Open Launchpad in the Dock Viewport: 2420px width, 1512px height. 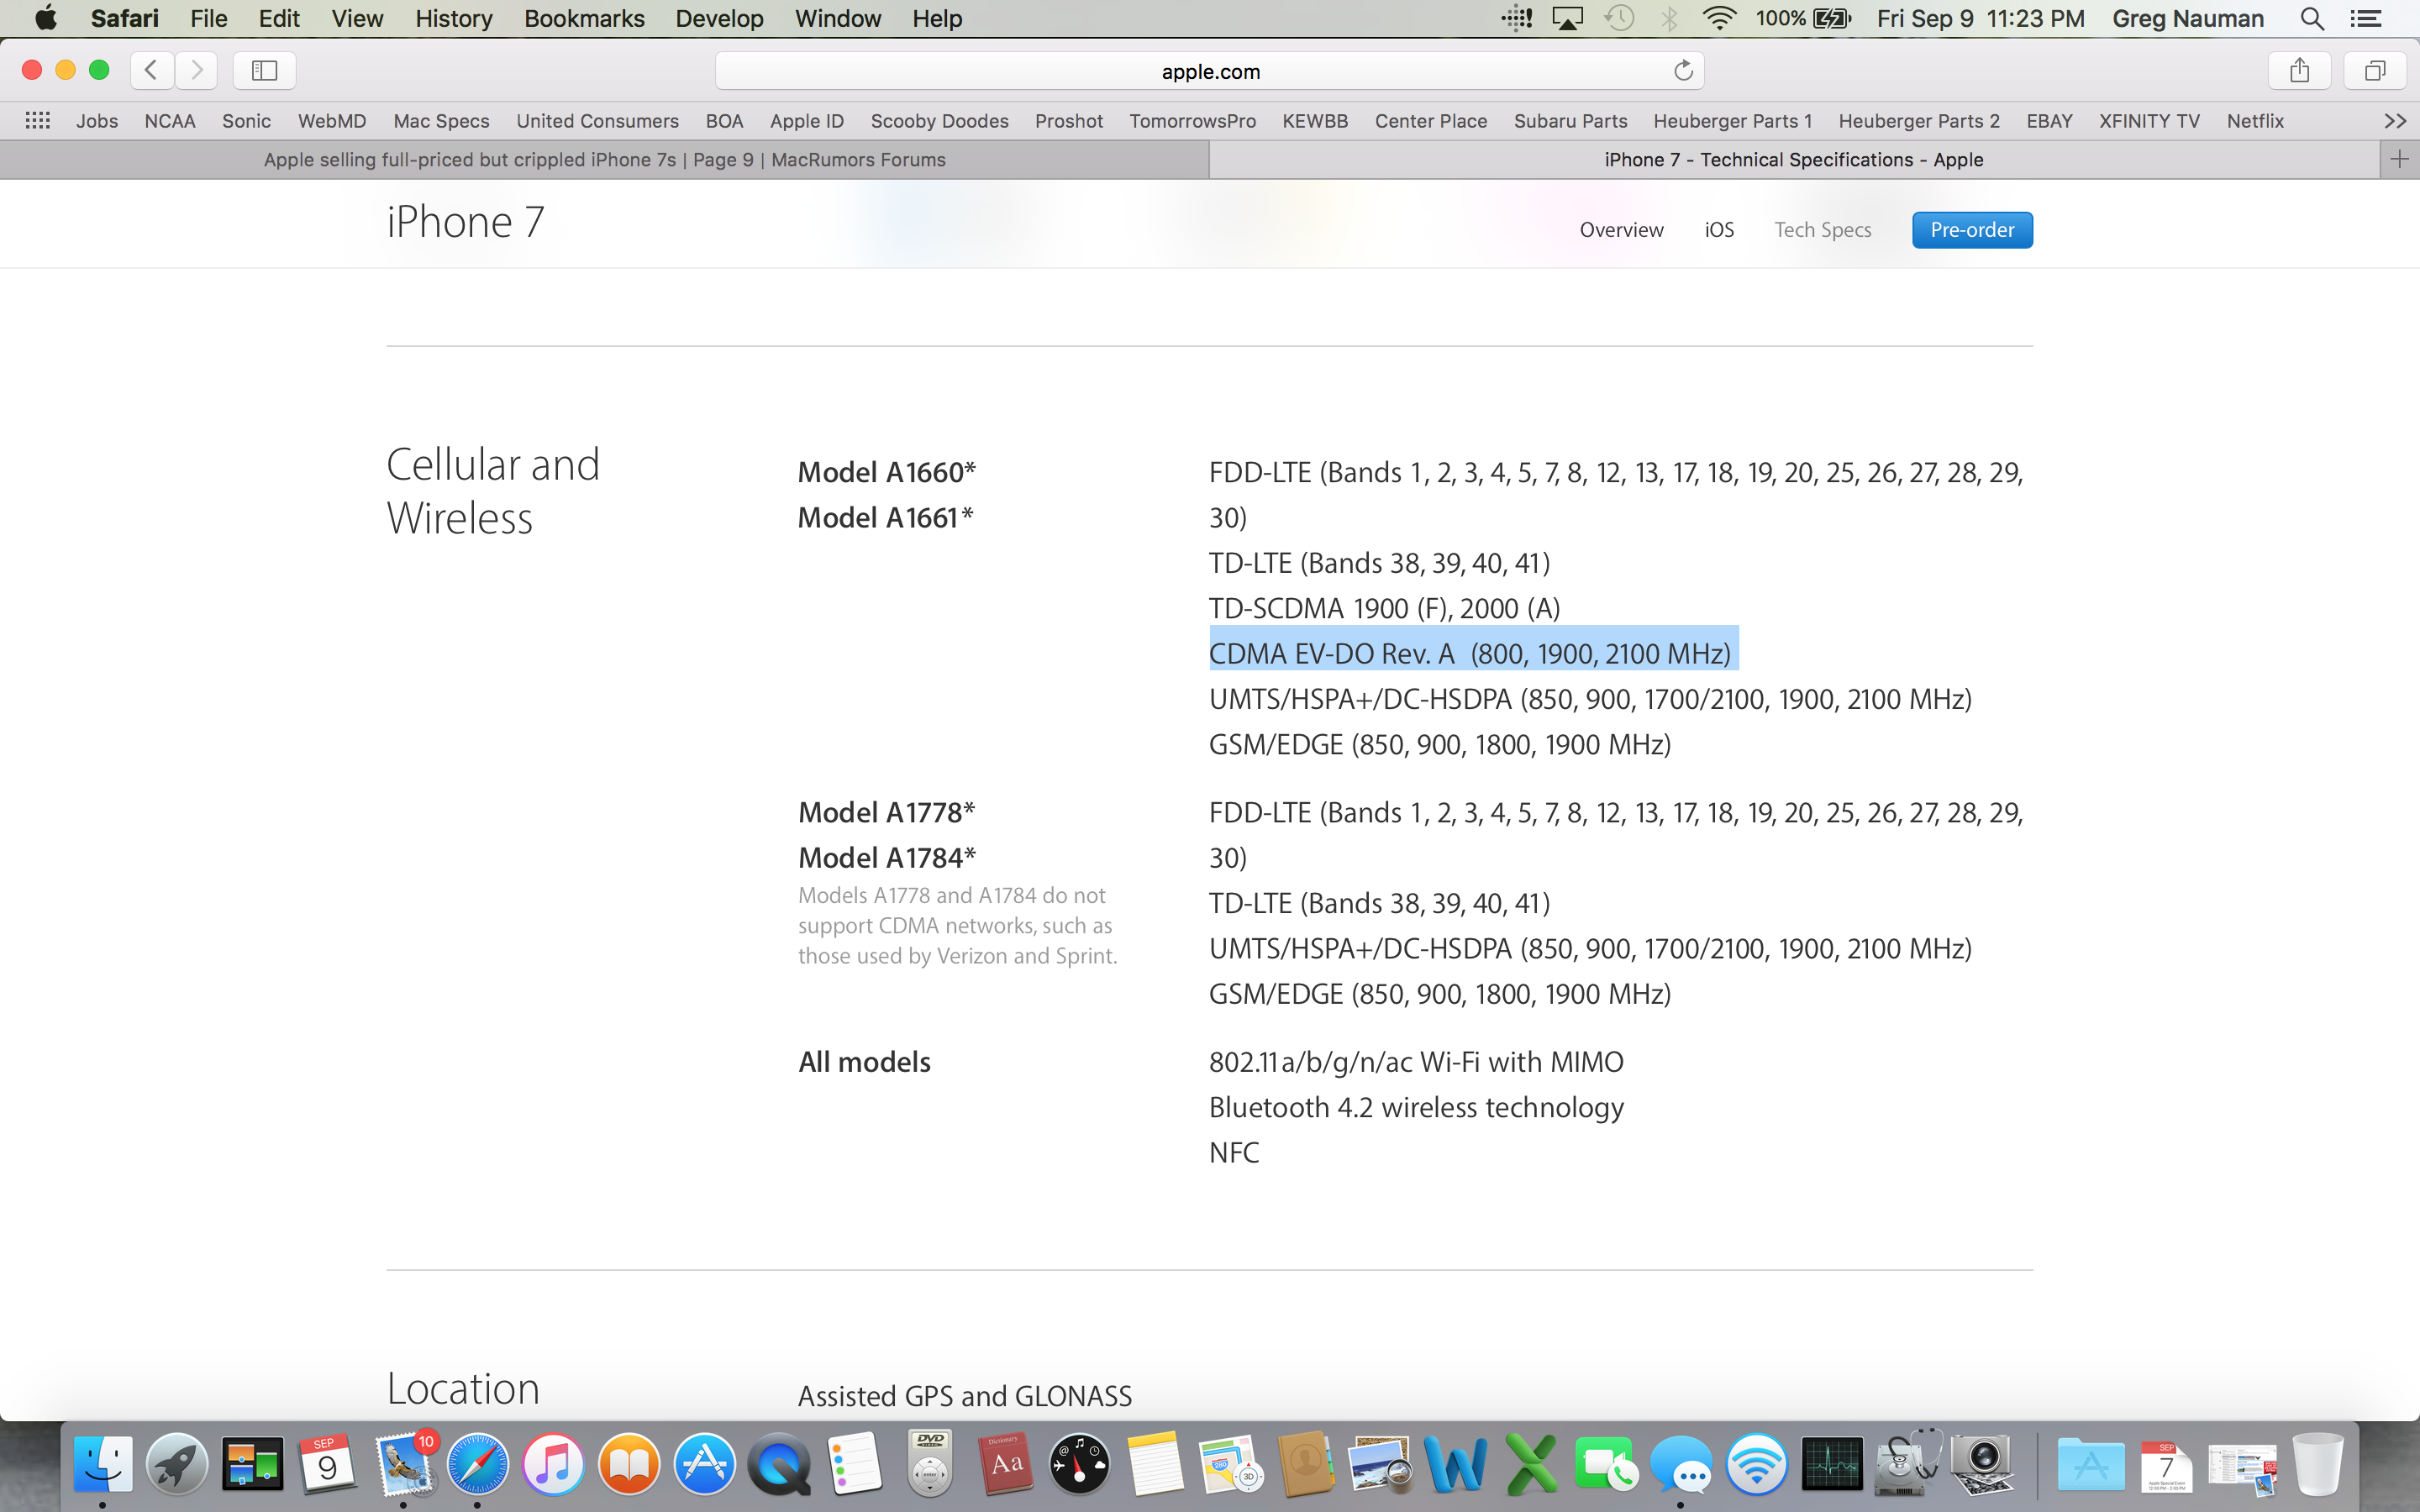pos(177,1464)
